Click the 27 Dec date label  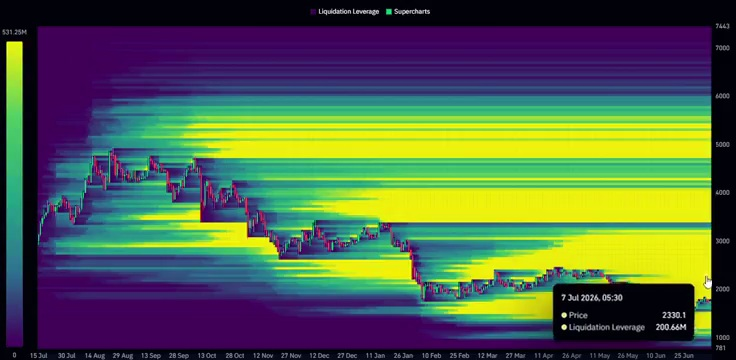point(347,355)
